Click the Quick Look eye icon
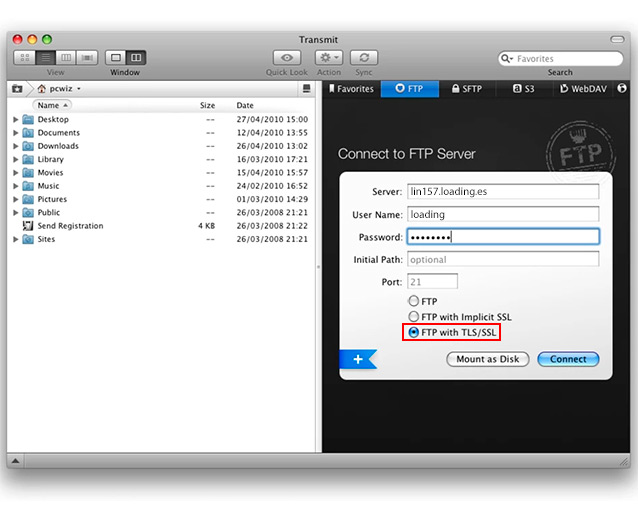 coord(287,58)
